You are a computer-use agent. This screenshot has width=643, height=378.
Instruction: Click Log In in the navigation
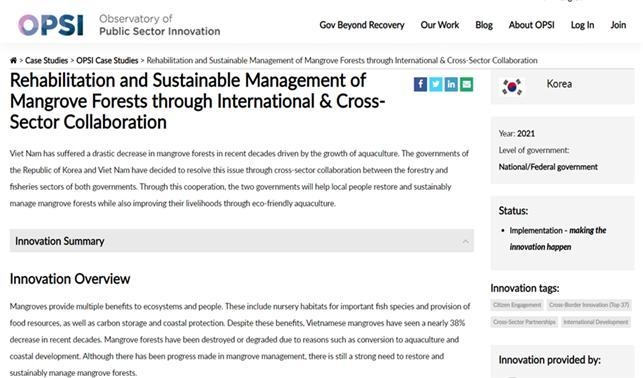(582, 25)
